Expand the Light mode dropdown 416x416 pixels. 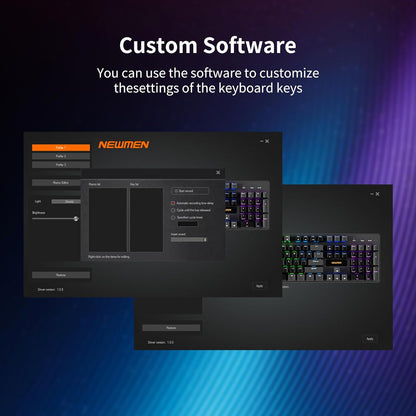(66, 201)
